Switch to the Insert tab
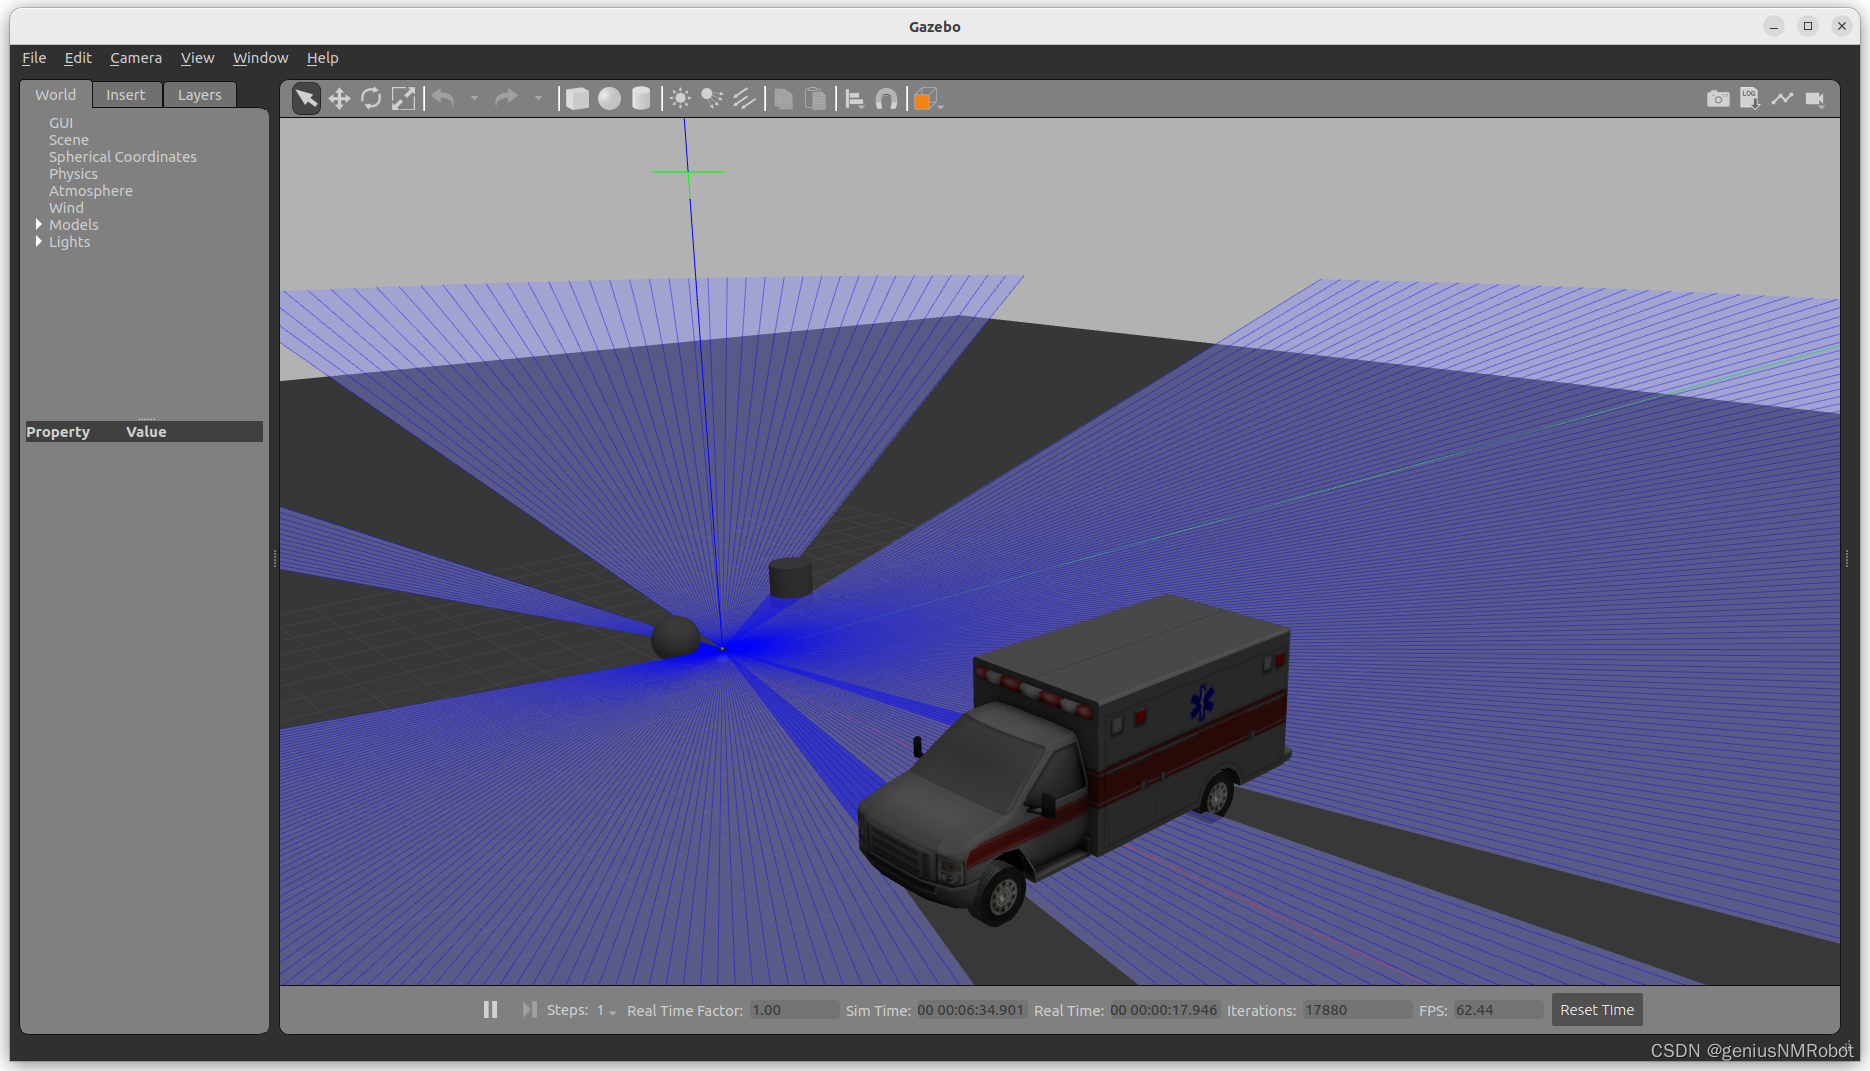1870x1071 pixels. (x=126, y=94)
